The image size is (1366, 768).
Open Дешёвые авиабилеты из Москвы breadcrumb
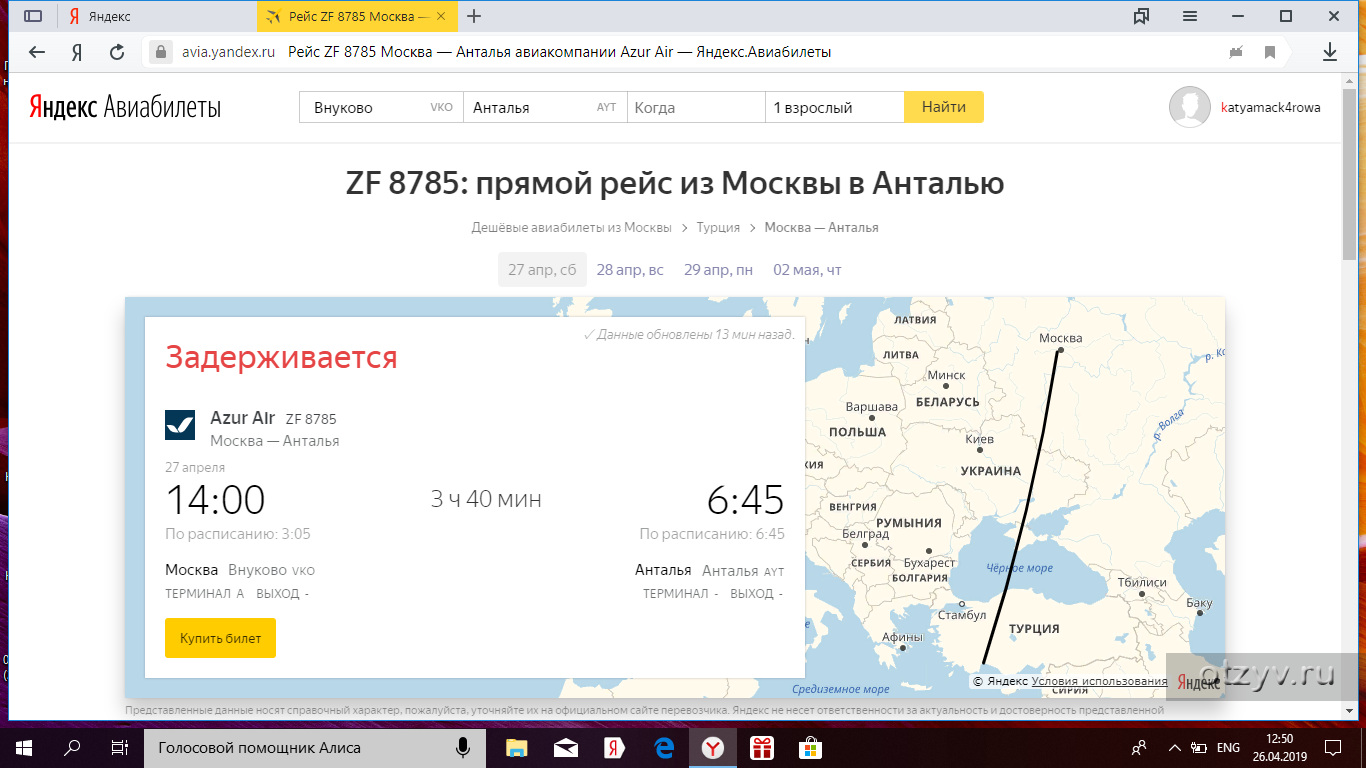(572, 228)
